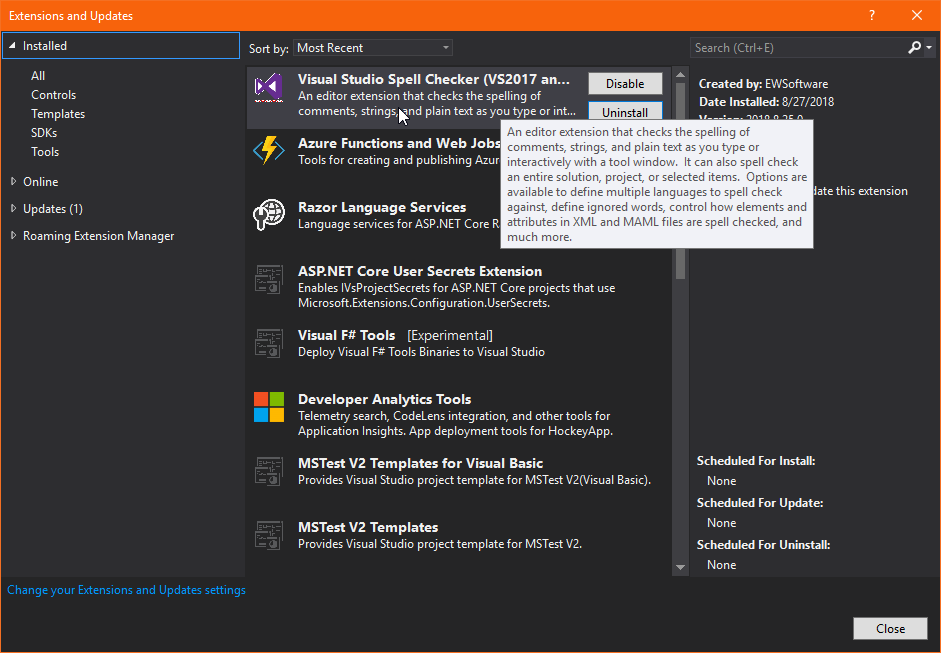The image size is (941, 653).
Task: Disable the Visual Studio Spell Checker extension
Action: (x=625, y=83)
